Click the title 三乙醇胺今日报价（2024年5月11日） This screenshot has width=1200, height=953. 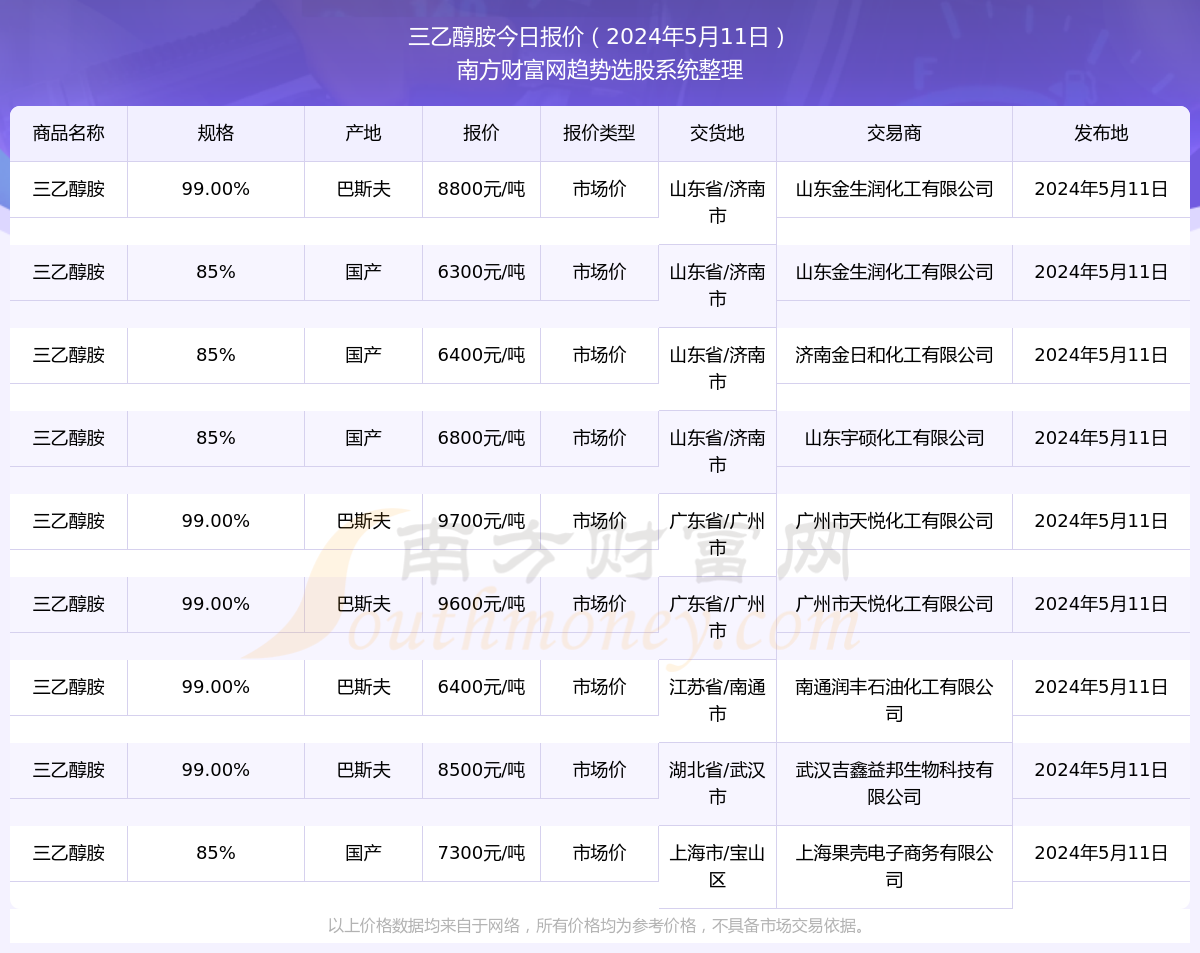coord(600,38)
